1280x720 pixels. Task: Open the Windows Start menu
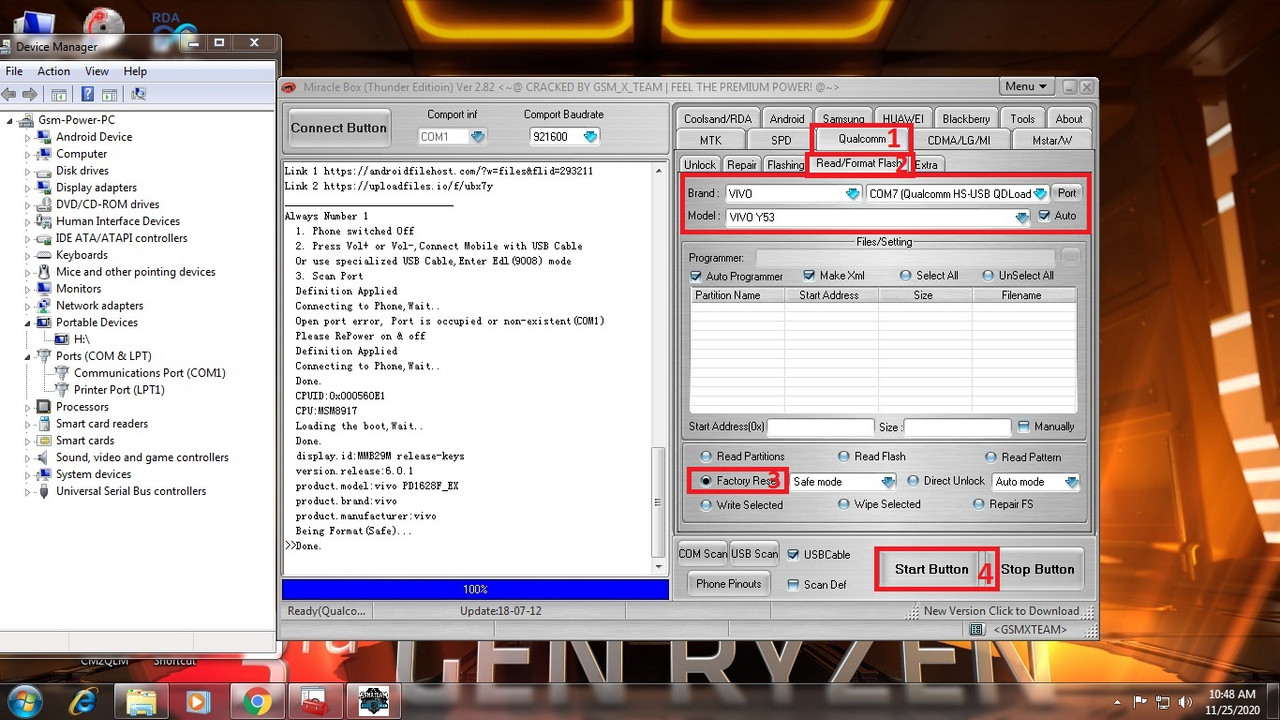tap(23, 701)
